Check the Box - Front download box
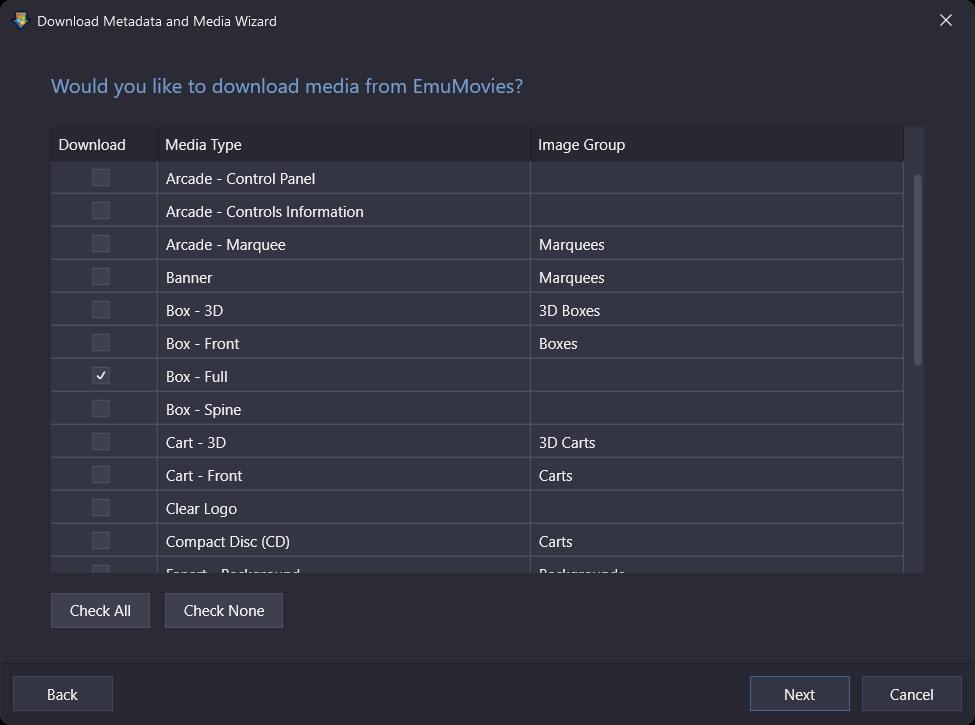 coord(101,343)
